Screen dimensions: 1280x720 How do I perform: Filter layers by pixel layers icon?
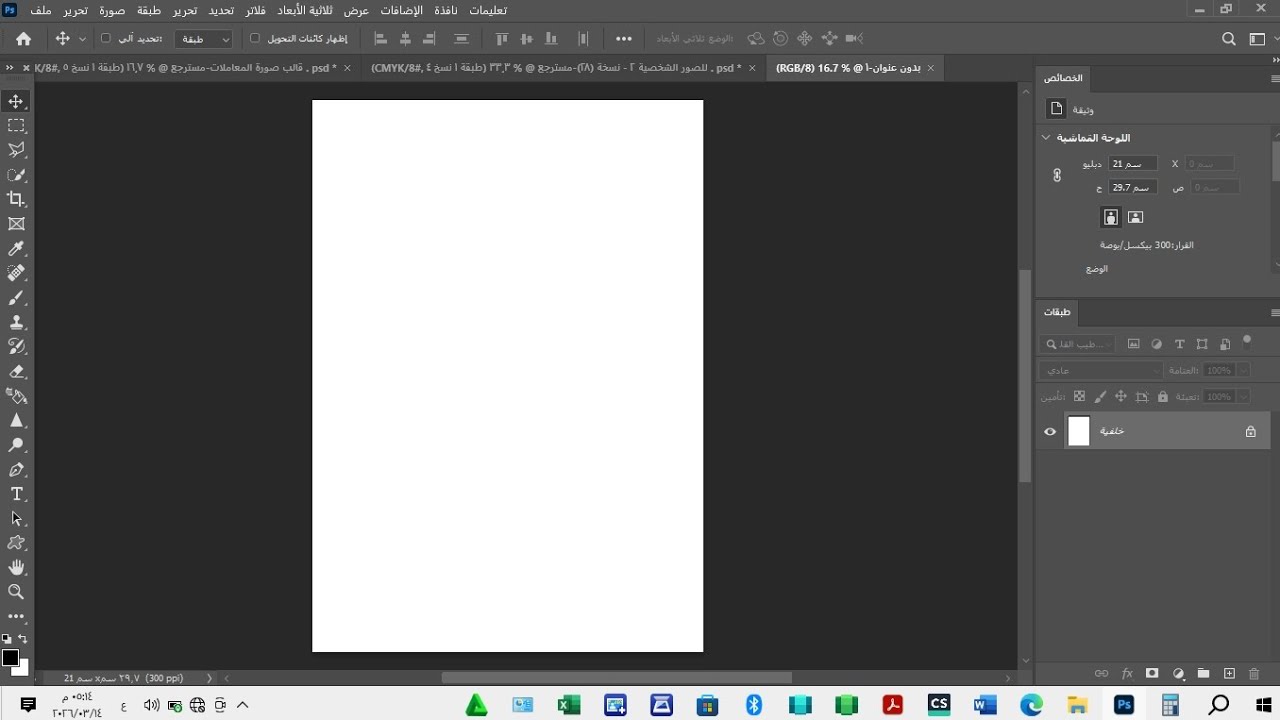click(x=1133, y=344)
